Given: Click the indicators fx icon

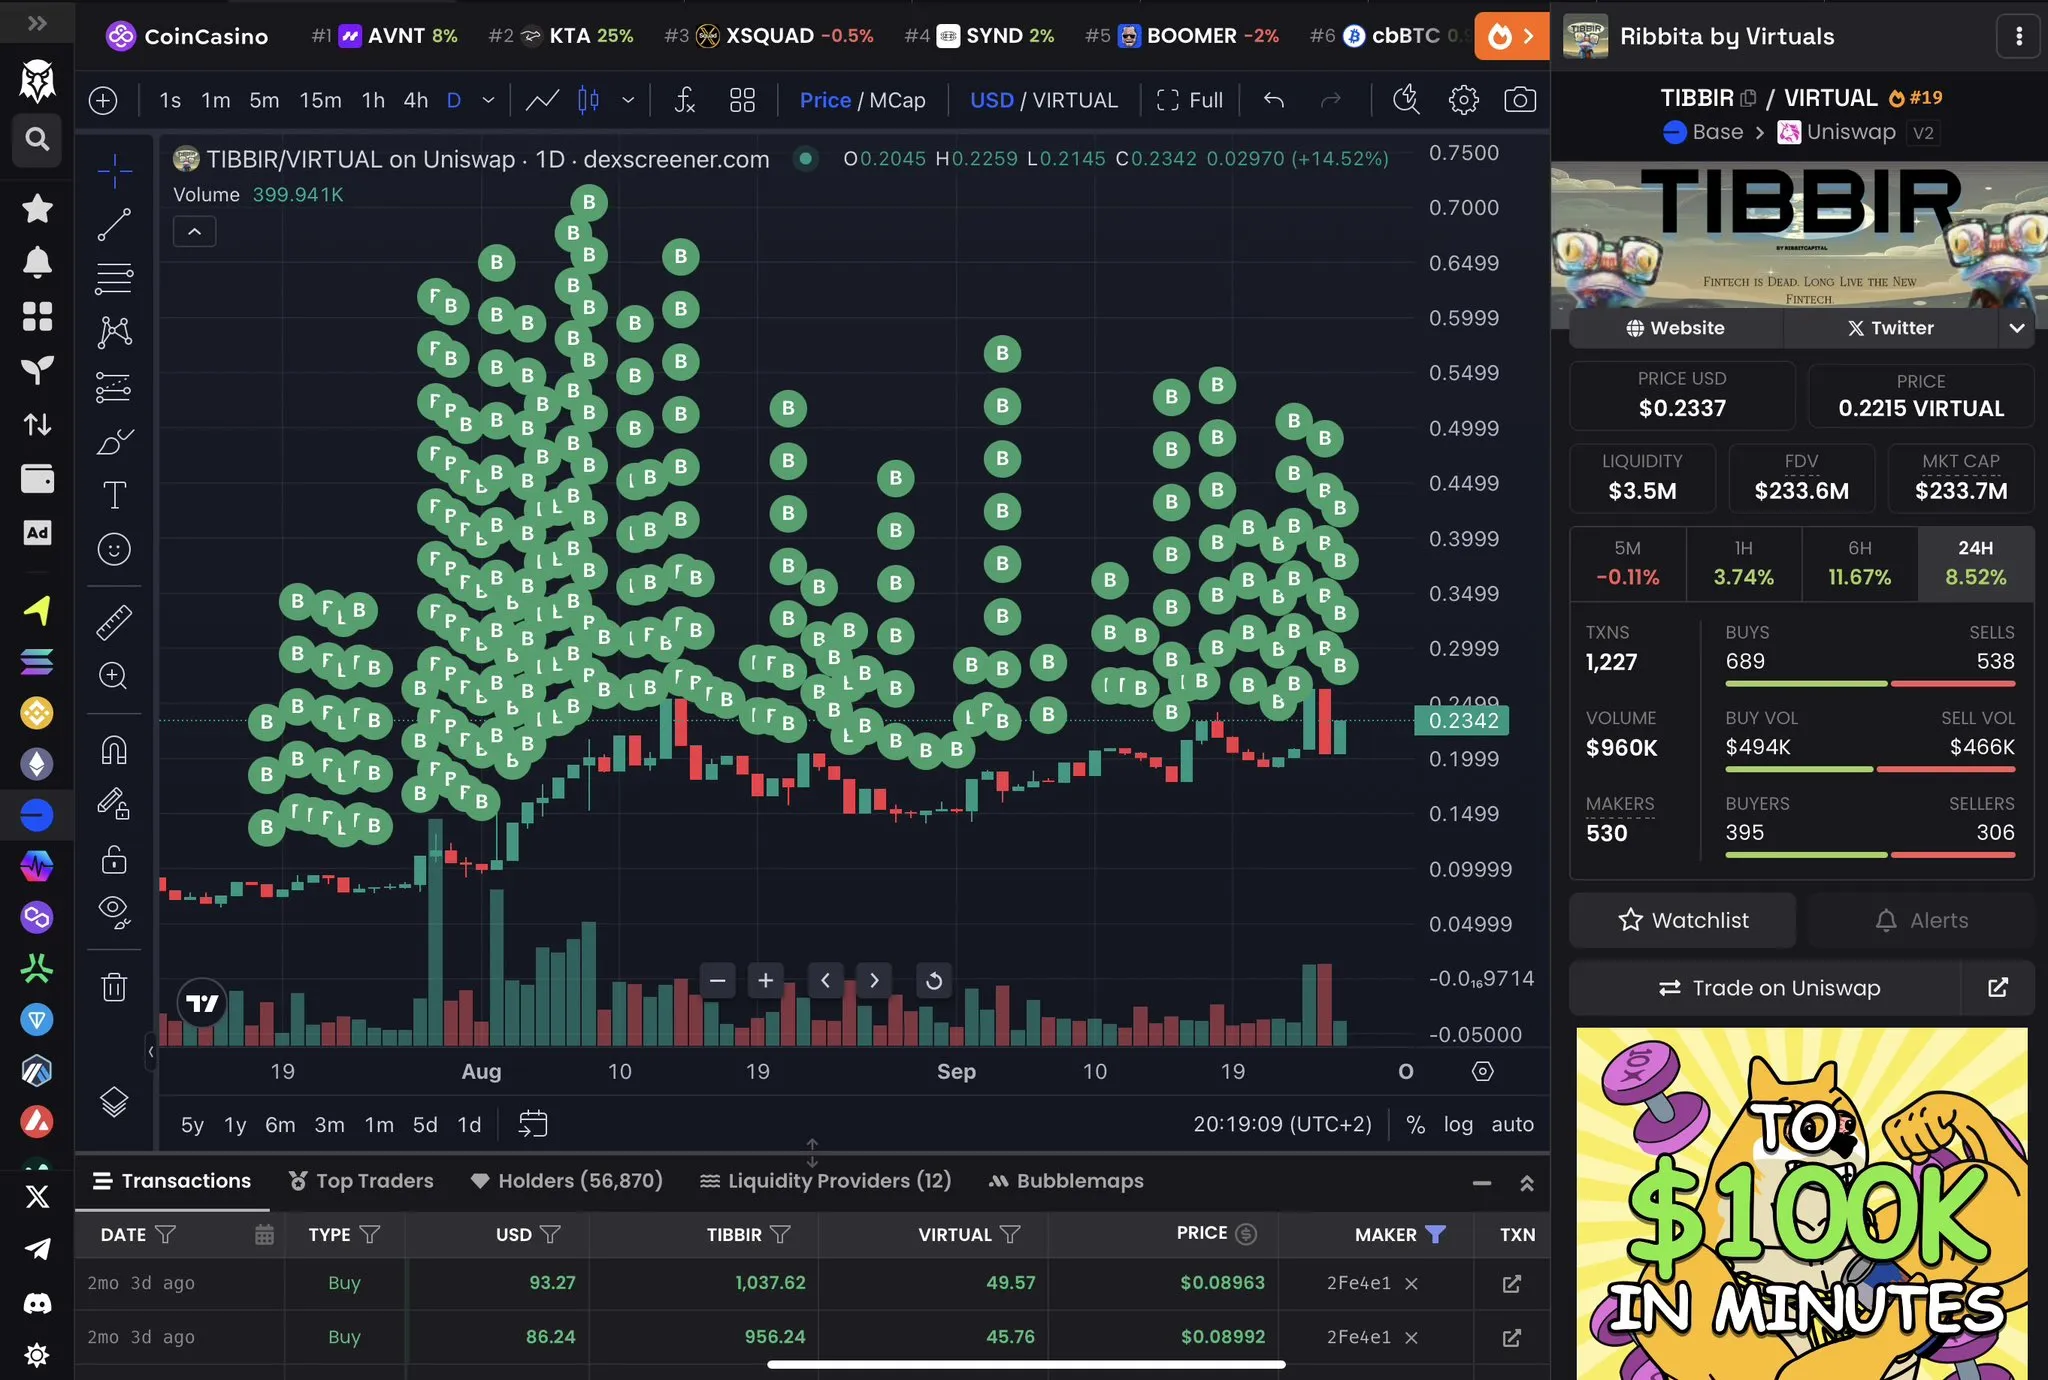Looking at the screenshot, I should coord(685,100).
